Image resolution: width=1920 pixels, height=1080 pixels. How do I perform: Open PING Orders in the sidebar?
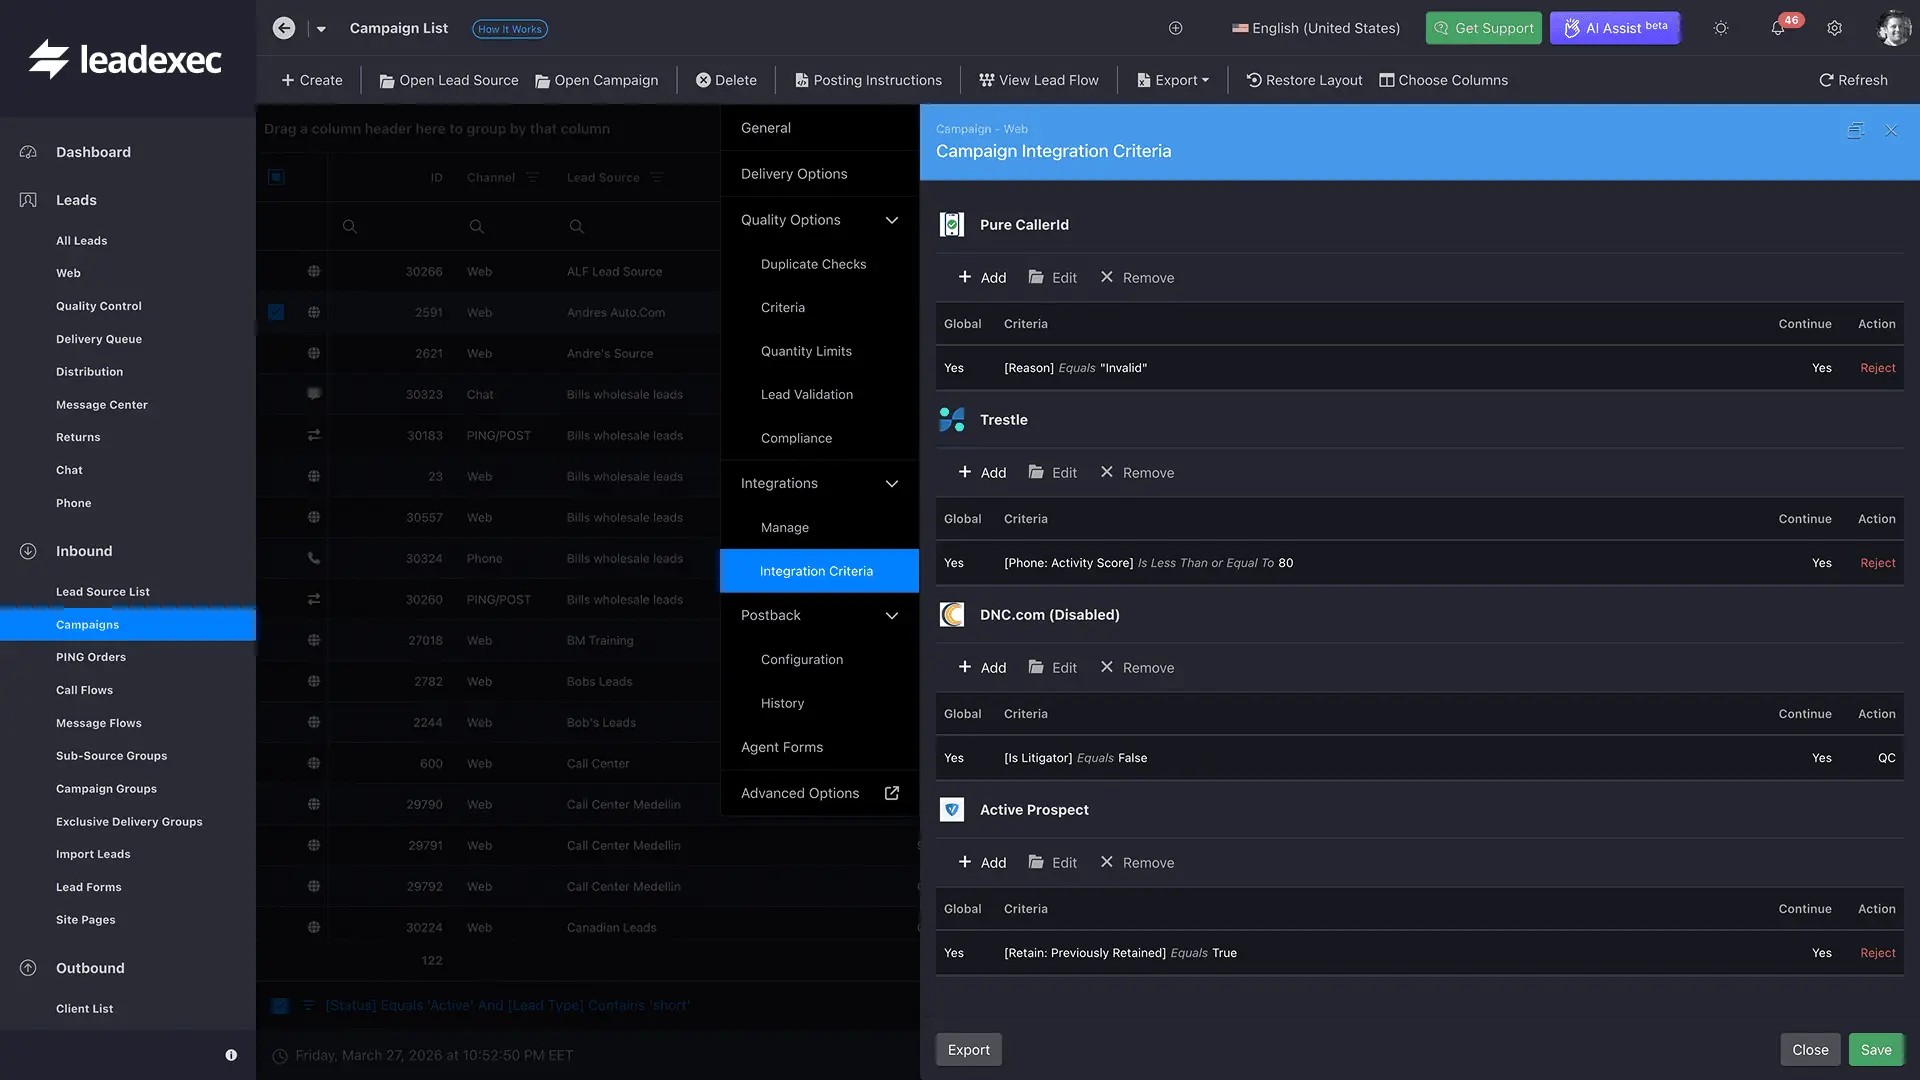pos(91,657)
